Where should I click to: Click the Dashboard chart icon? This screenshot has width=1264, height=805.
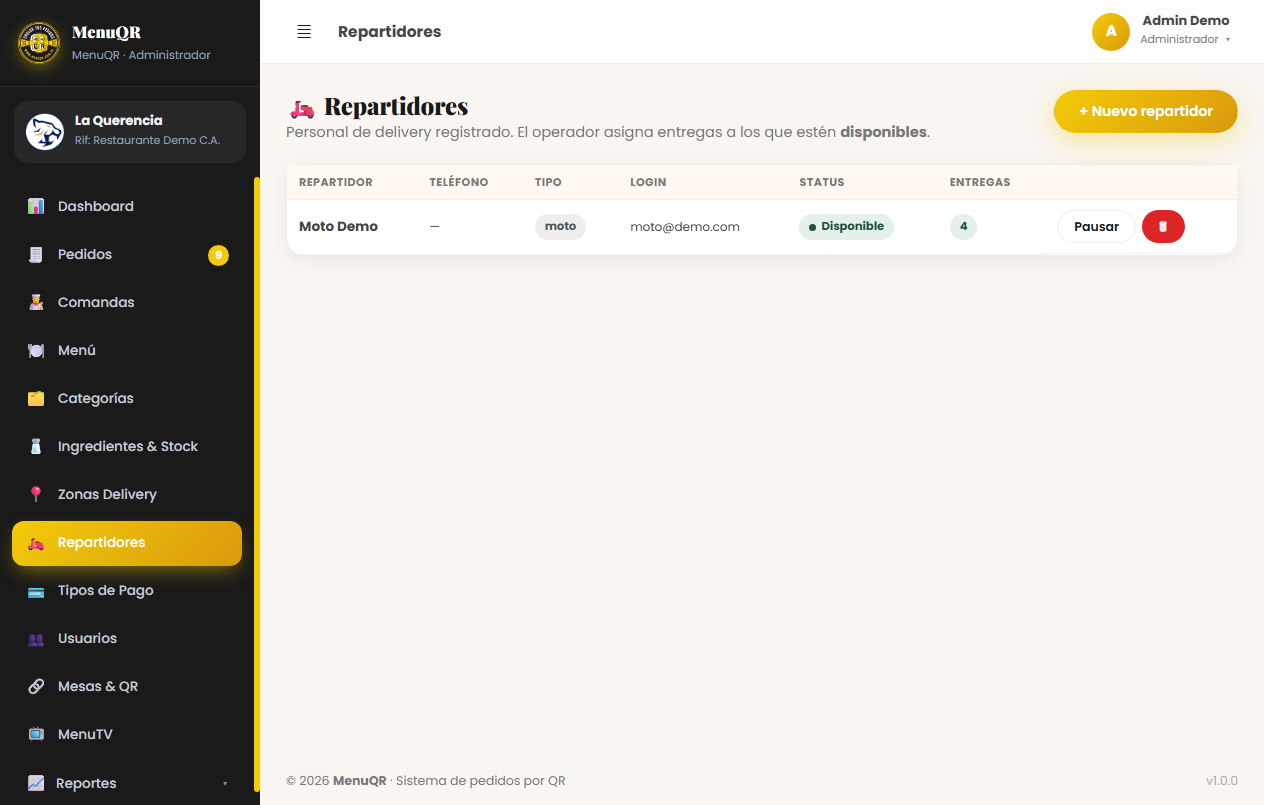36,206
